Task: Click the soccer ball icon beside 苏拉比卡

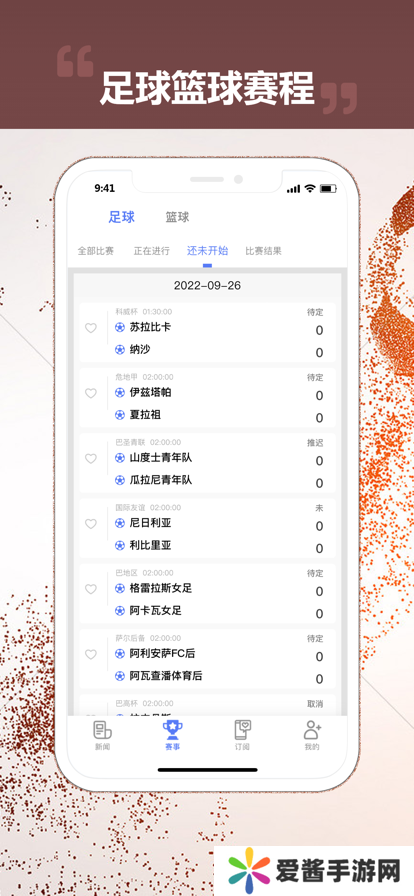Action: click(x=120, y=327)
